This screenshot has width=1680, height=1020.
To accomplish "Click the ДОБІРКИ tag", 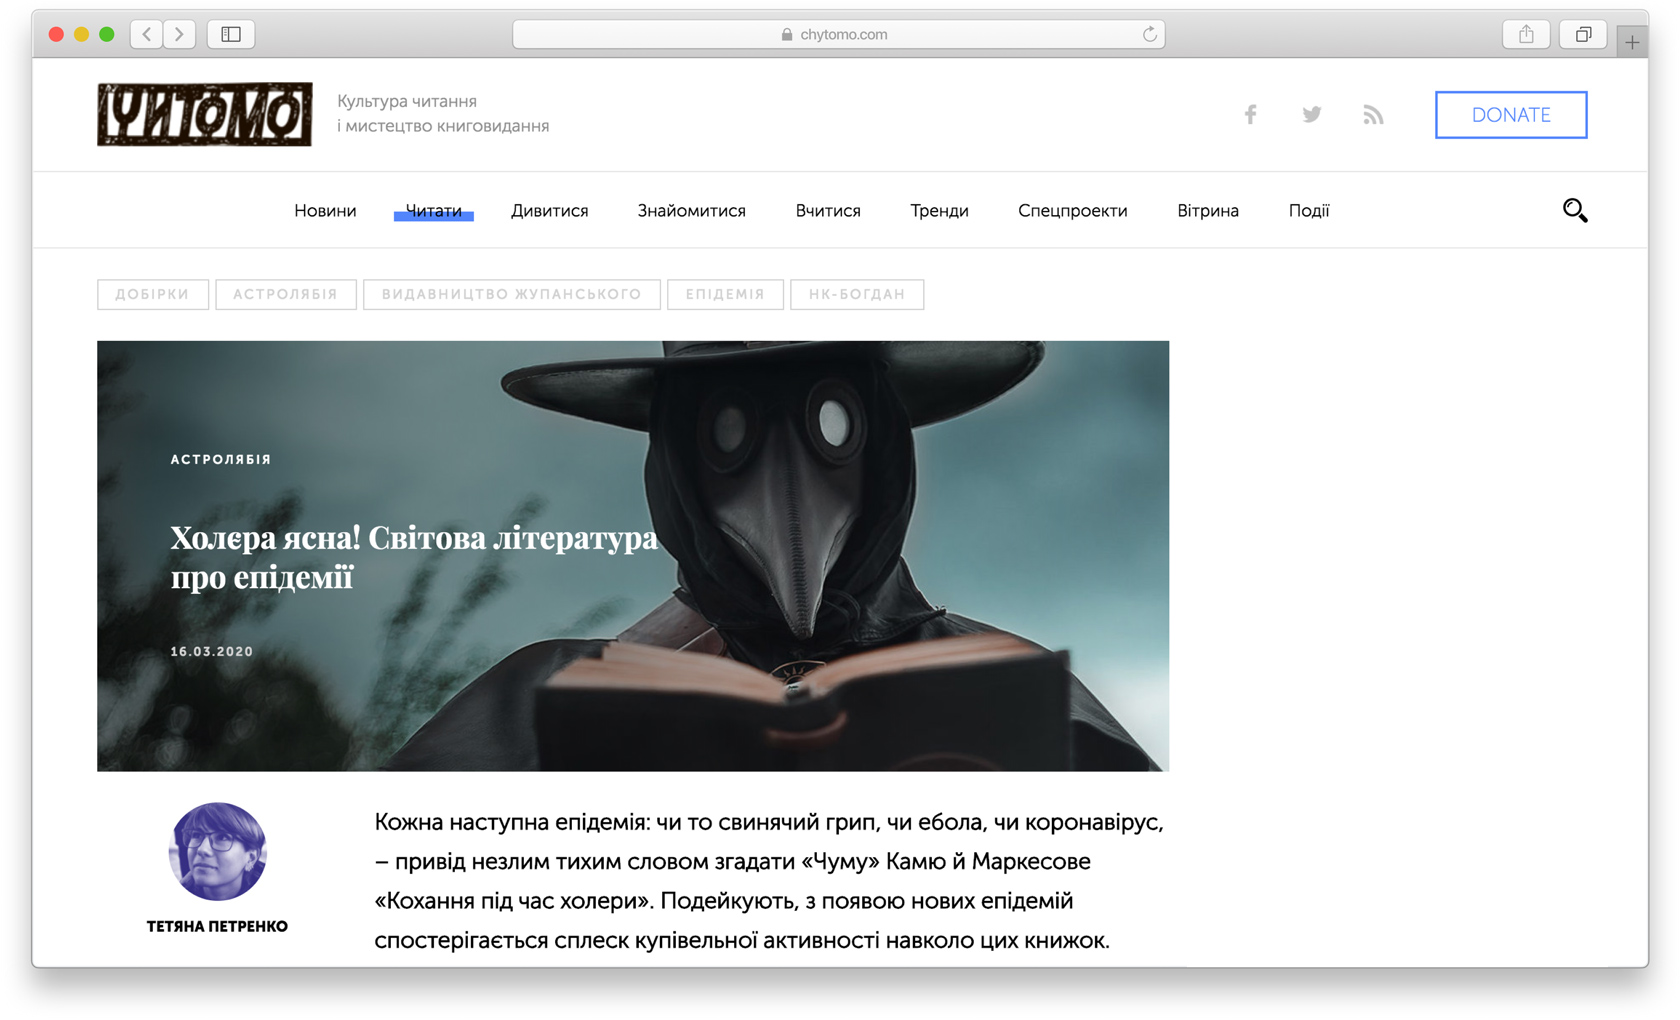I will pyautogui.click(x=152, y=294).
